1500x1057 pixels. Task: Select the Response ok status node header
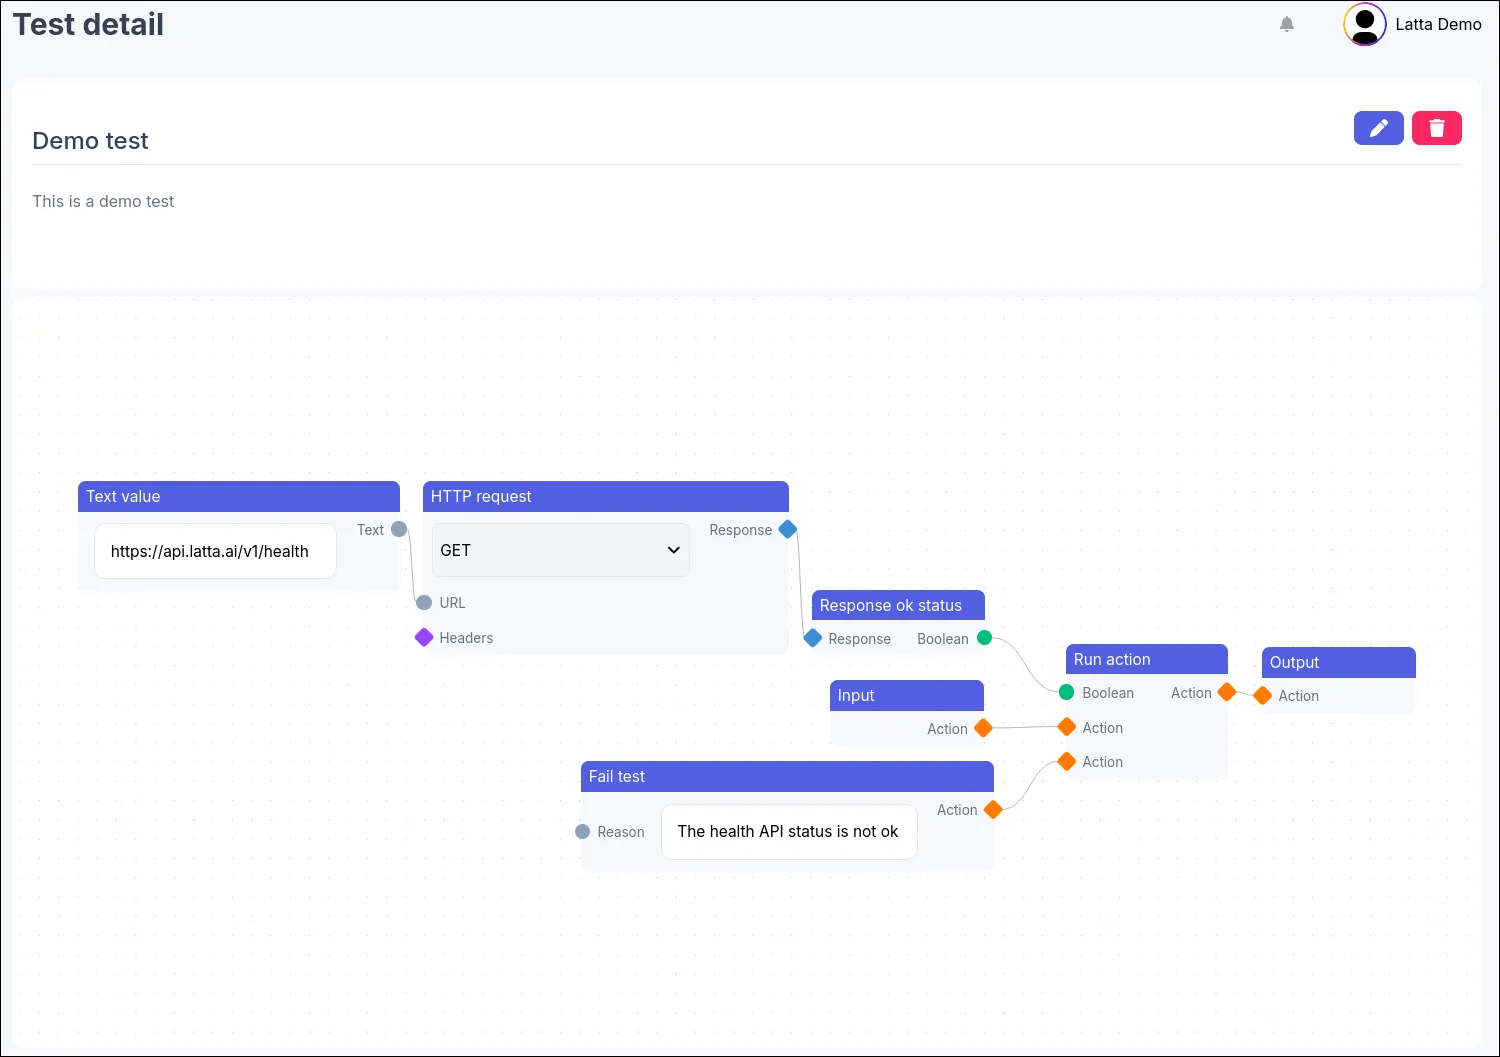[896, 604]
